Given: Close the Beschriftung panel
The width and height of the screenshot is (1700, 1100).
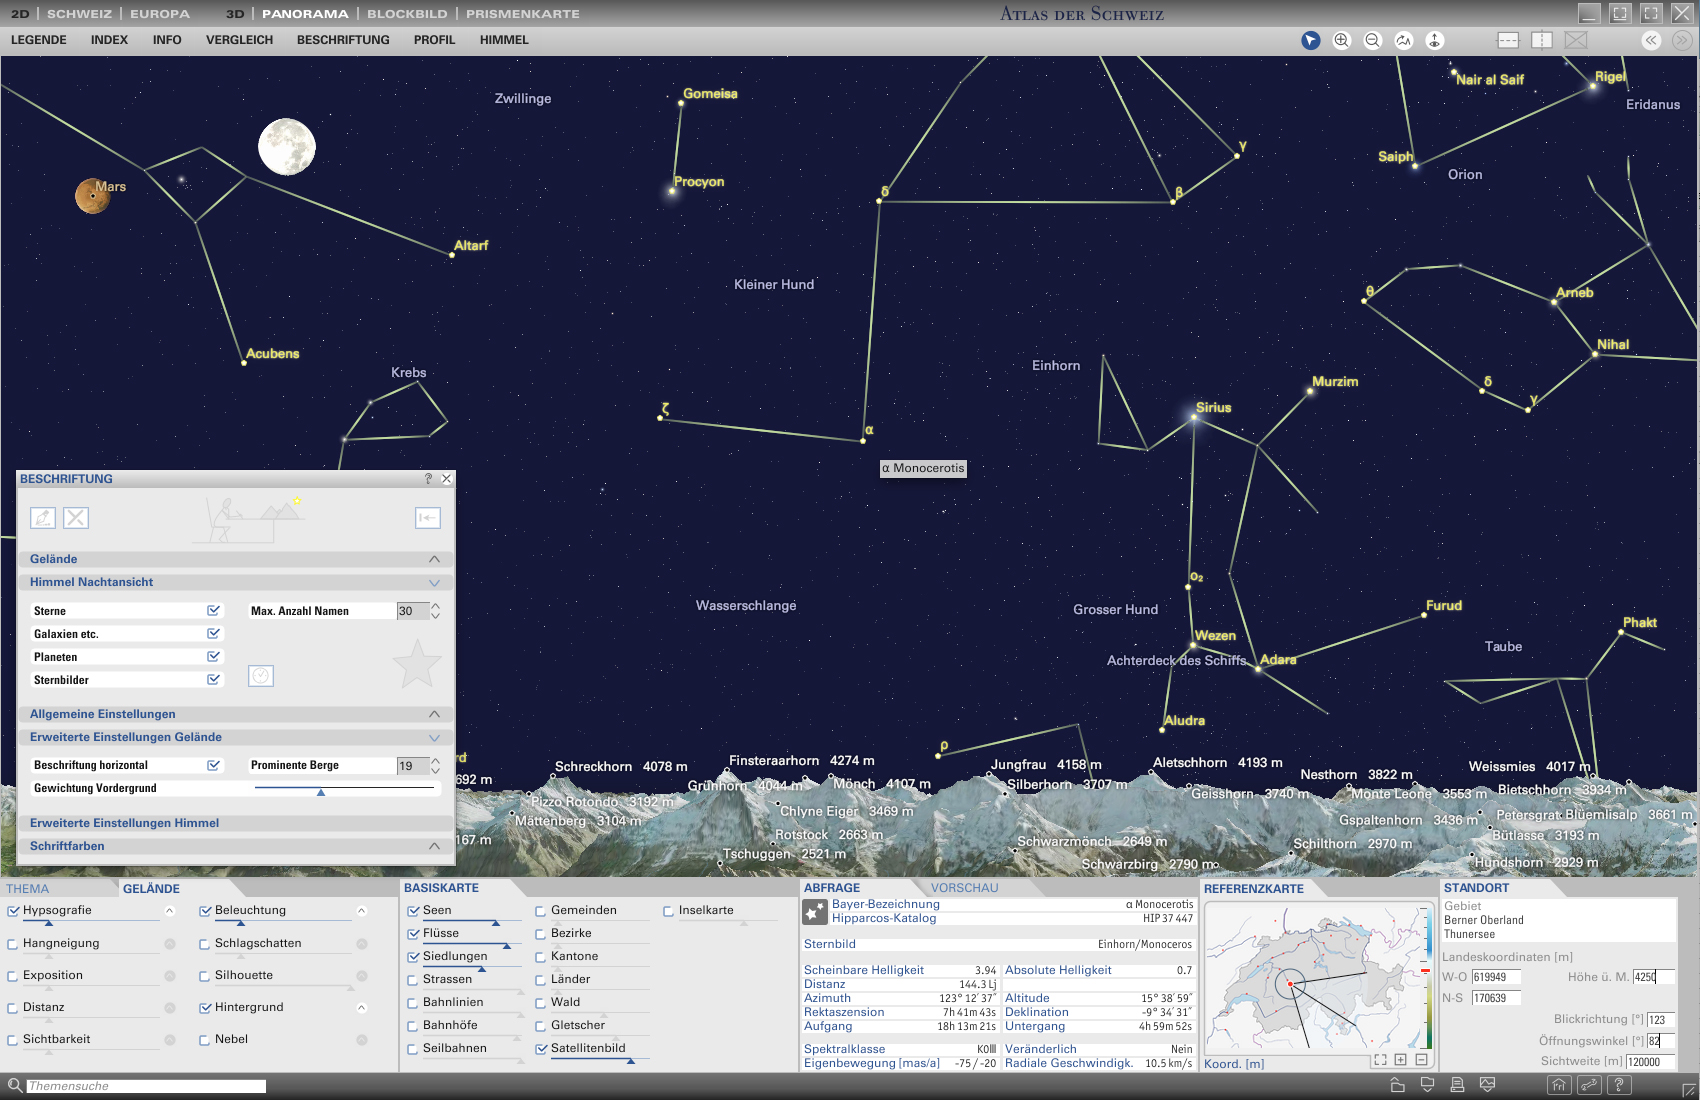Looking at the screenshot, I should coord(447,479).
